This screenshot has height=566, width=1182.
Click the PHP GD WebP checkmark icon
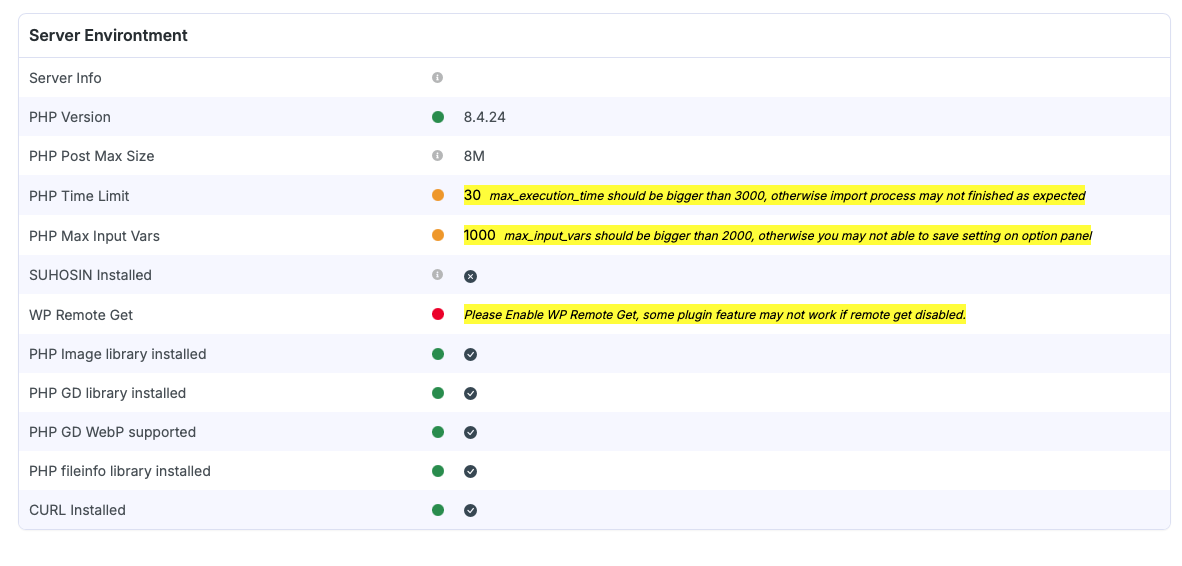coord(470,433)
